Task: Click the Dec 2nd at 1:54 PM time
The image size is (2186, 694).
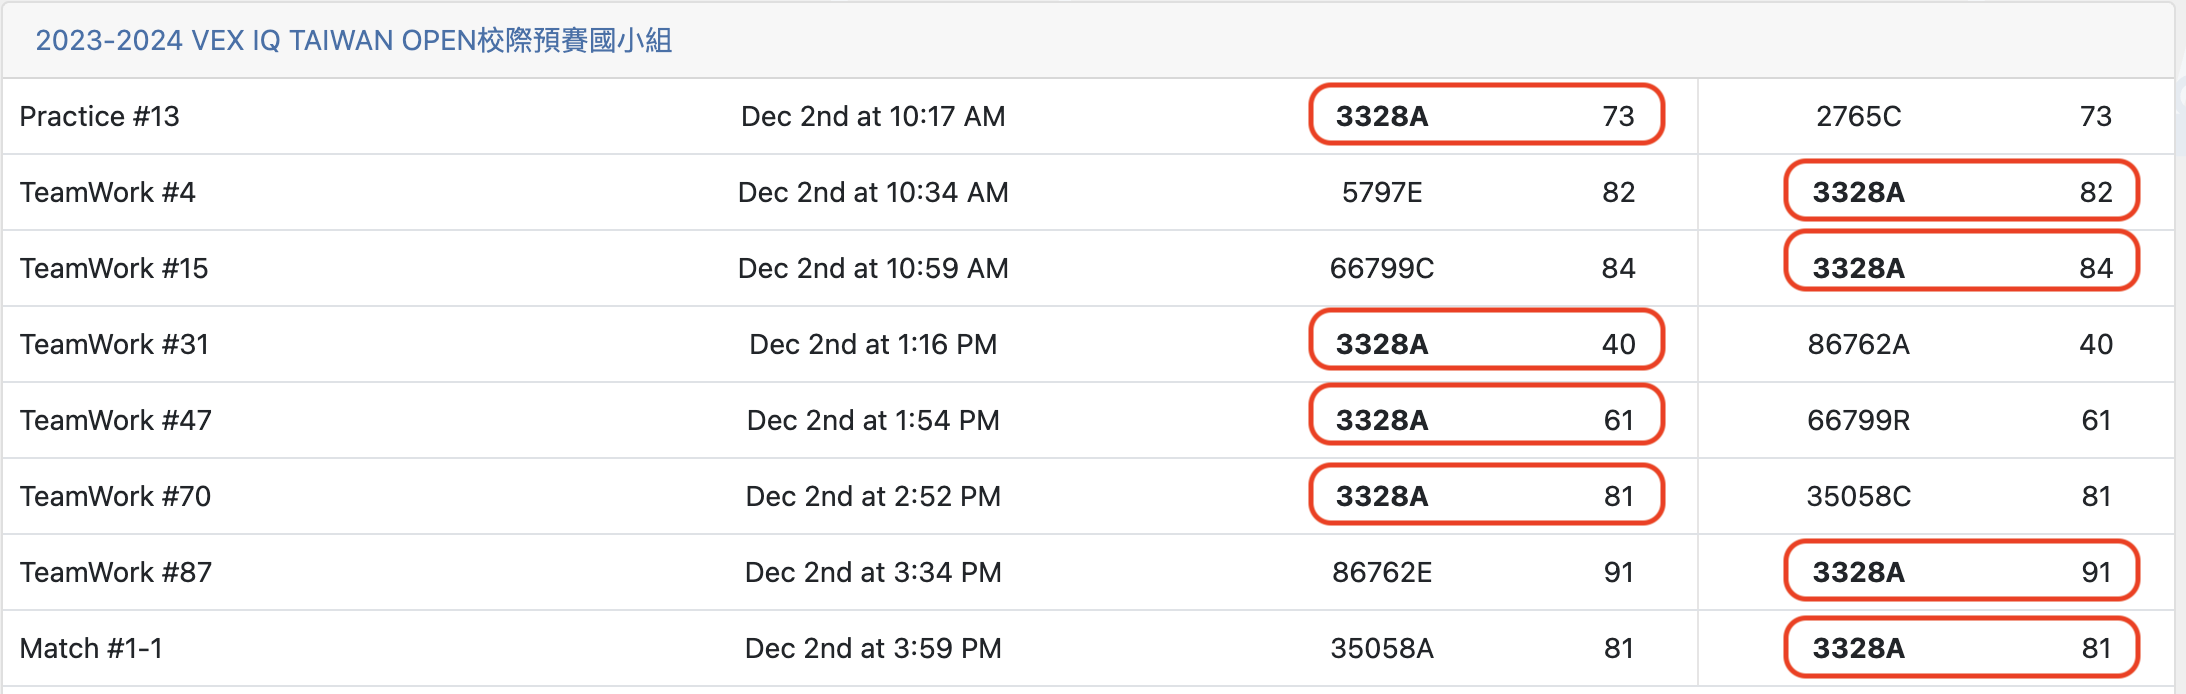Action: point(873,421)
